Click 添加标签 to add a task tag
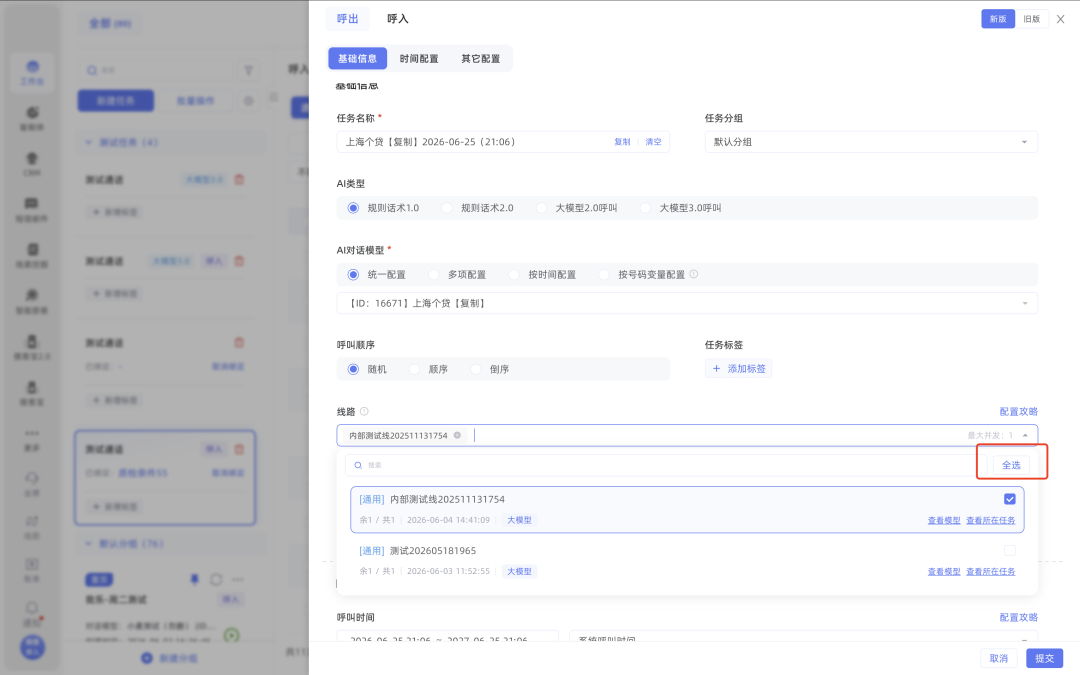 pos(738,368)
